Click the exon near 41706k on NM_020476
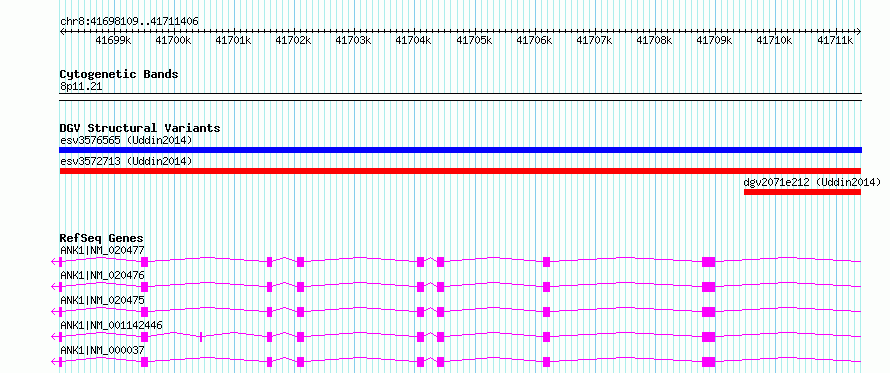Viewport: 890px width, 373px height. pyautogui.click(x=547, y=287)
